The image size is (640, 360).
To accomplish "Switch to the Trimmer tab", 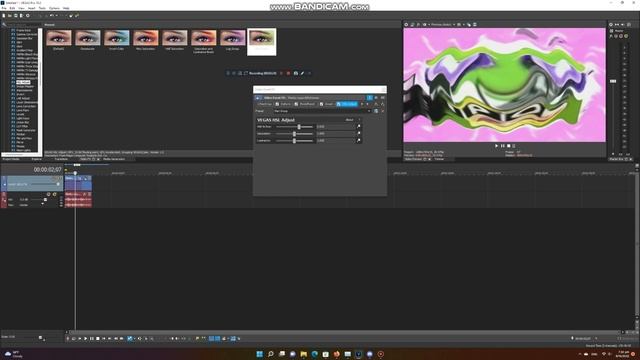I will coord(439,159).
